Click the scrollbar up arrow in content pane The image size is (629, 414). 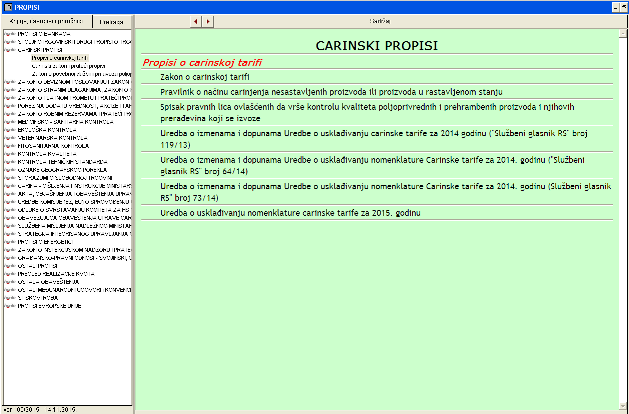click(623, 33)
